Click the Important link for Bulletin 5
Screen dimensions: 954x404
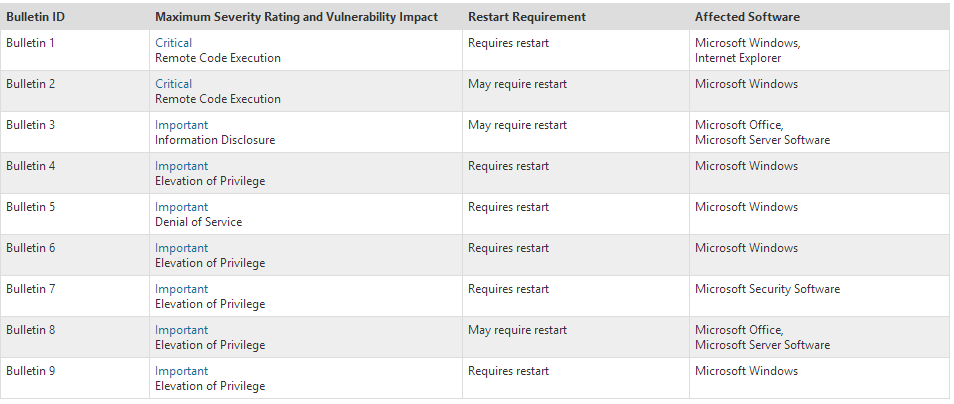181,207
